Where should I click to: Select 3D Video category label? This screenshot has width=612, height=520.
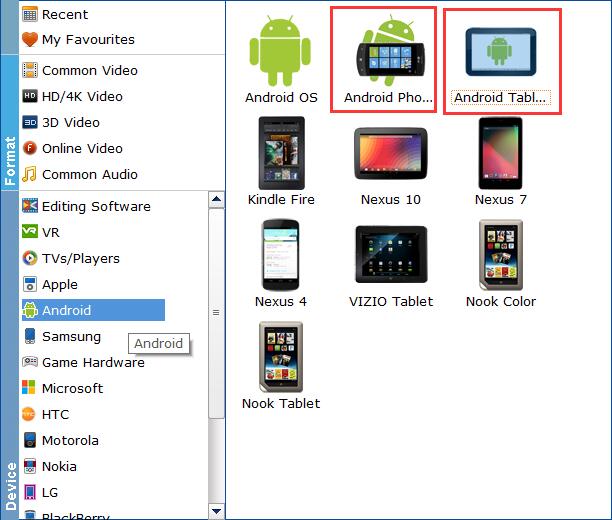tap(71, 123)
